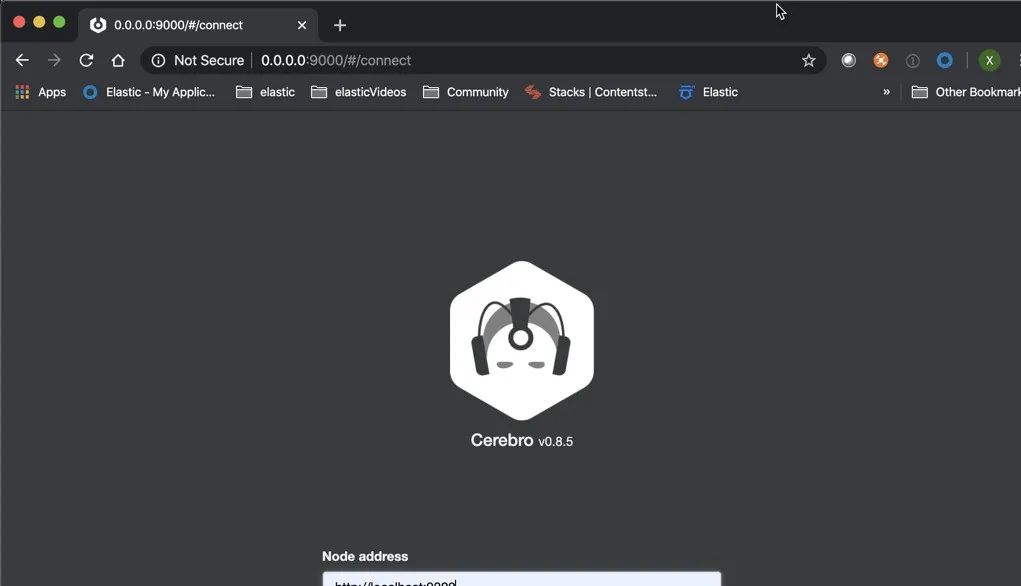
Task: Focus the Node address input field
Action: click(521, 579)
